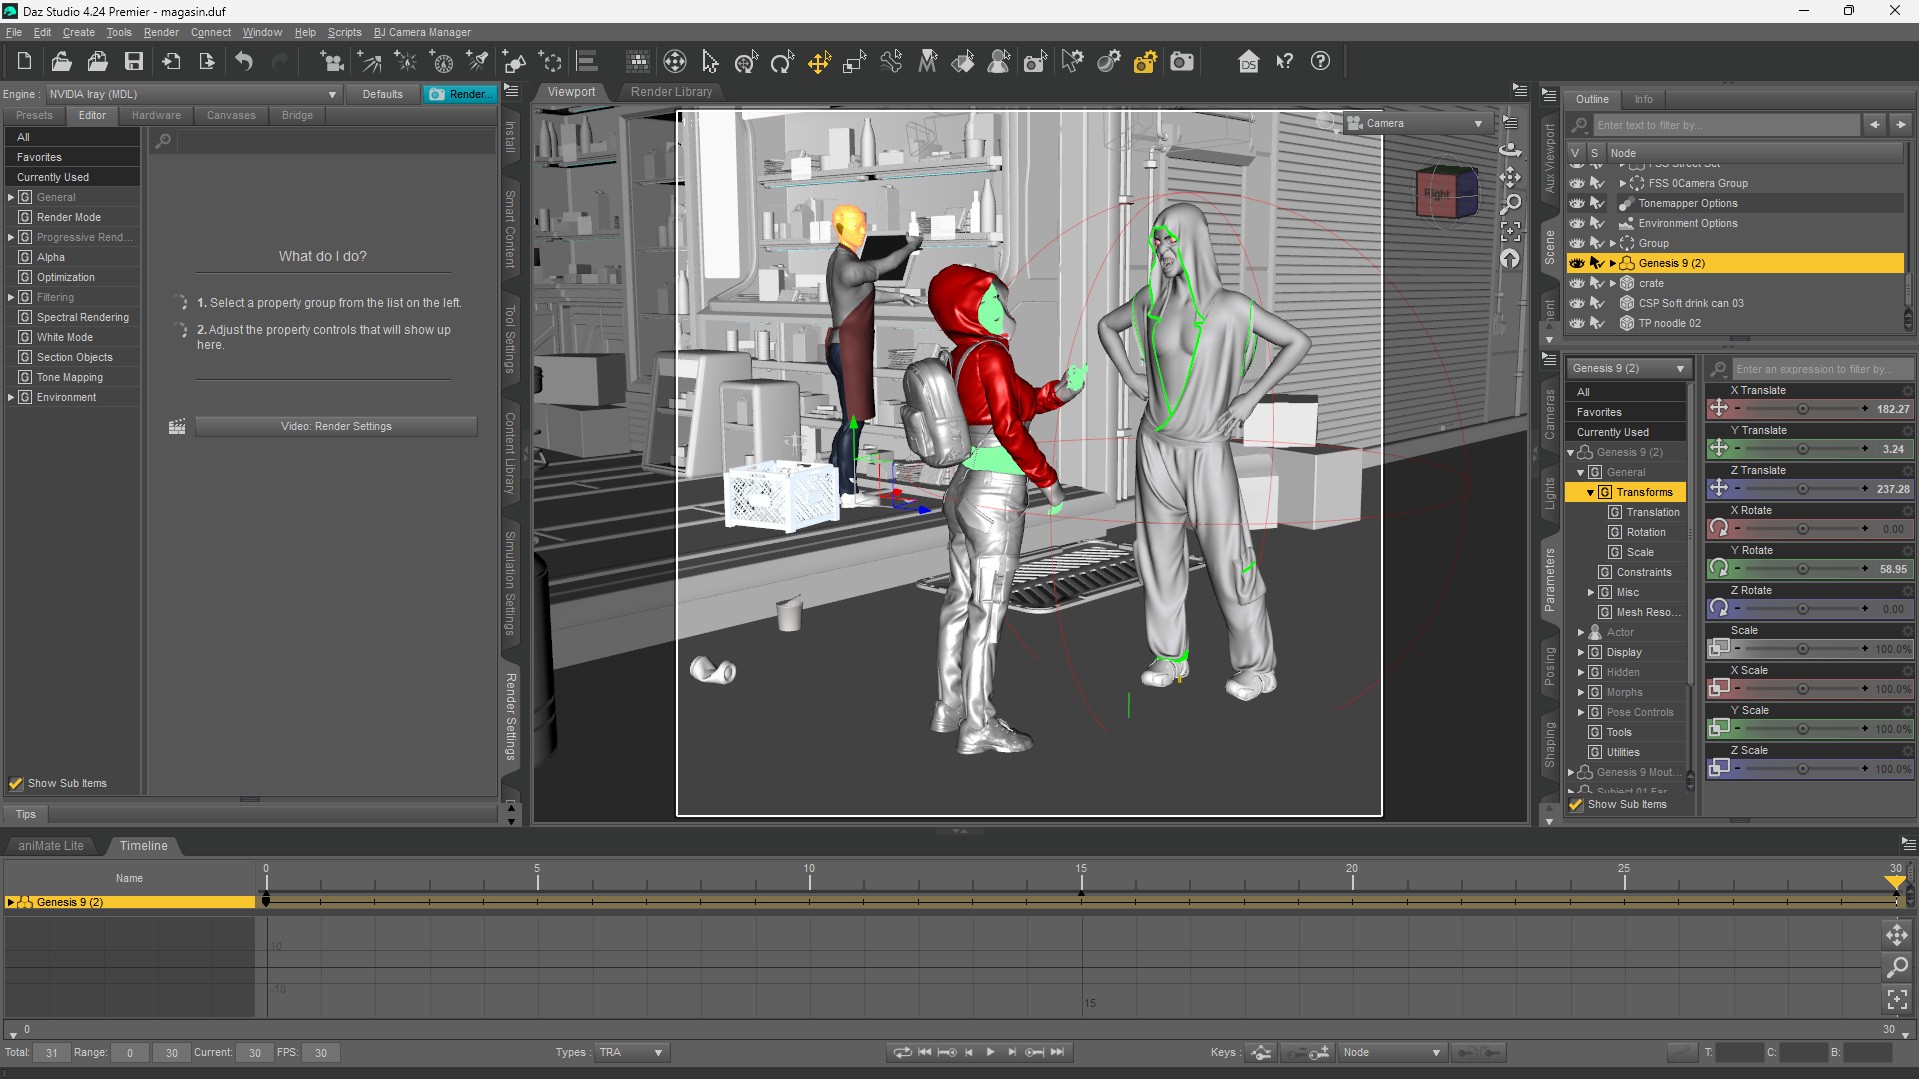Select the Node Selection arrow tool
Viewport: 1919px width, 1079px height.
[x=710, y=62]
